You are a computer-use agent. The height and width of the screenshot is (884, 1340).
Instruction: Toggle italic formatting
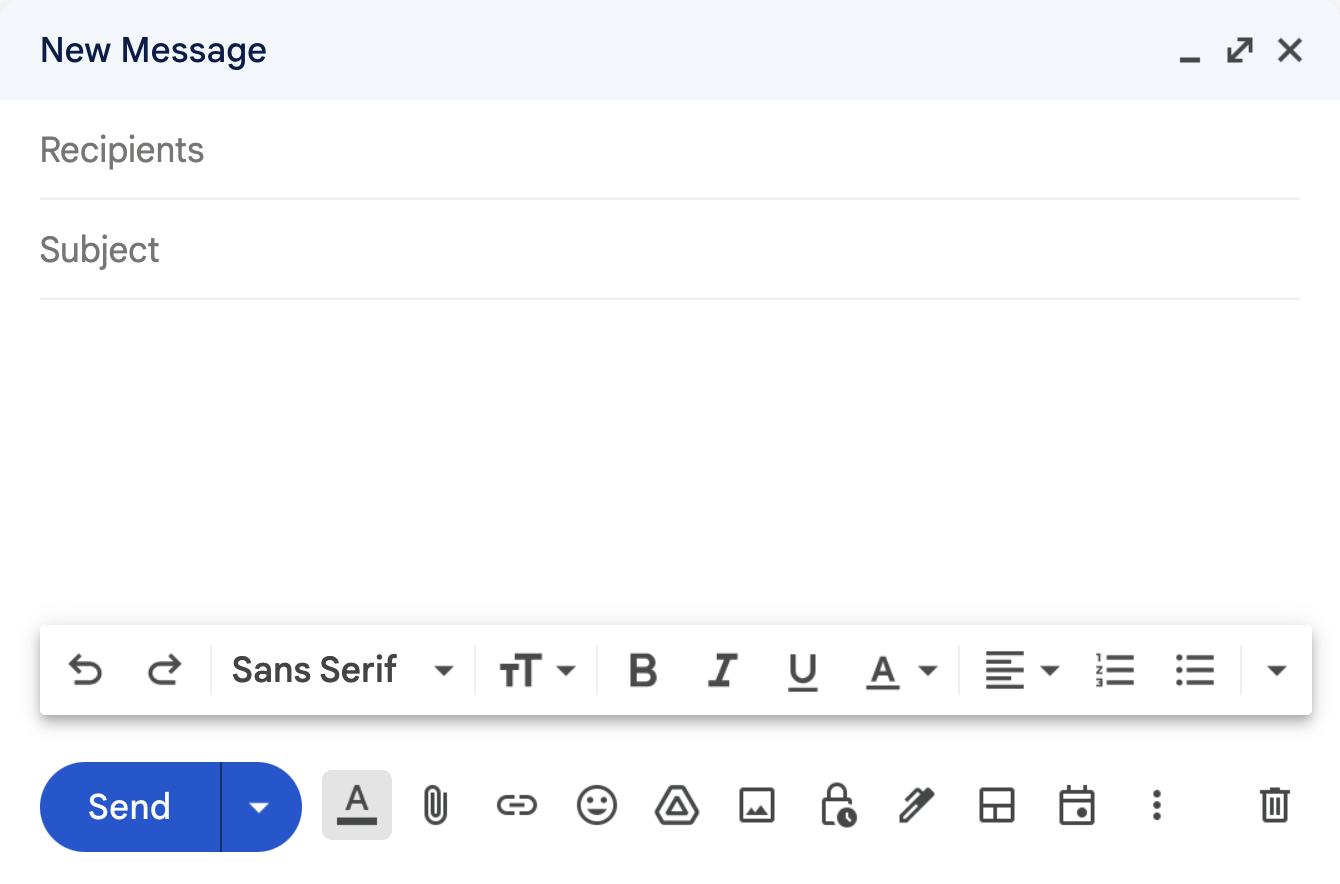point(723,670)
